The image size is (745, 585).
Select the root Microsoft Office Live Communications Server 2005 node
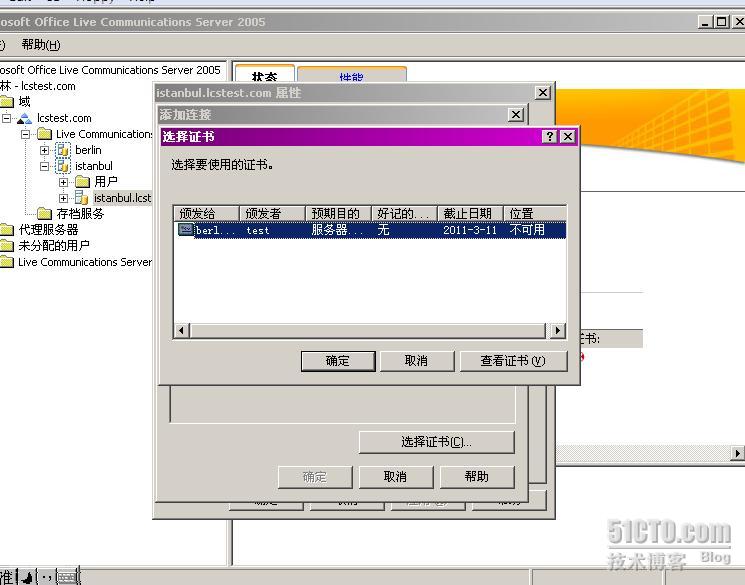coord(110,70)
